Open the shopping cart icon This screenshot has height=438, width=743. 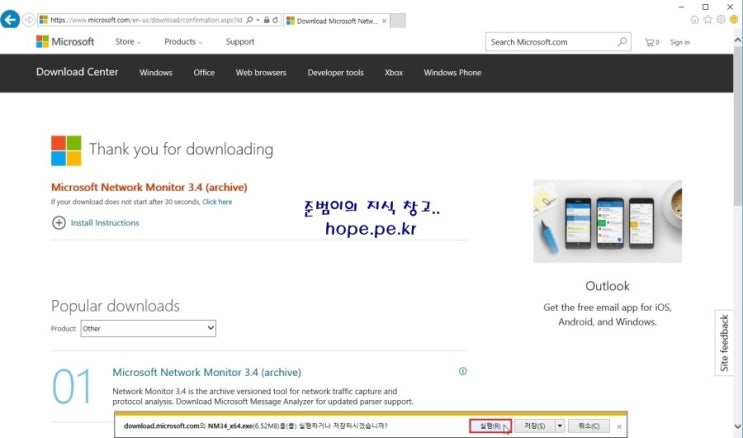pyautogui.click(x=651, y=42)
